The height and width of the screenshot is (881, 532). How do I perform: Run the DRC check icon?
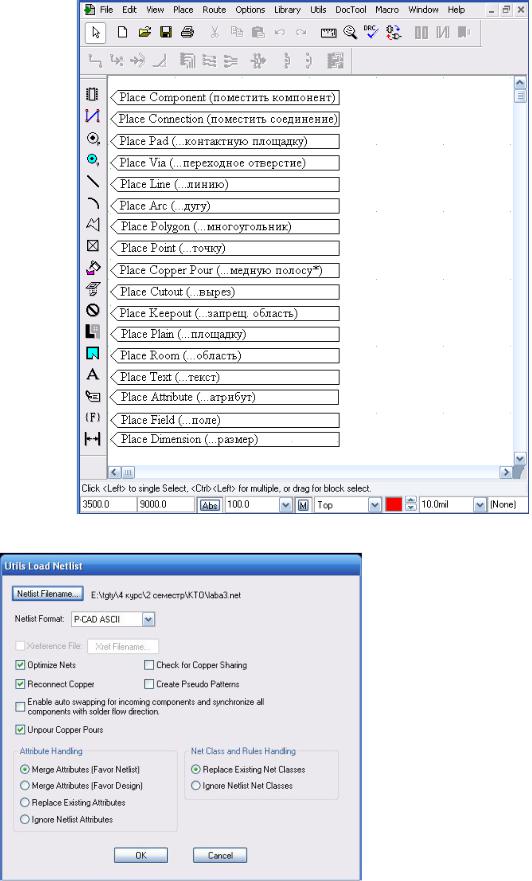click(x=371, y=32)
